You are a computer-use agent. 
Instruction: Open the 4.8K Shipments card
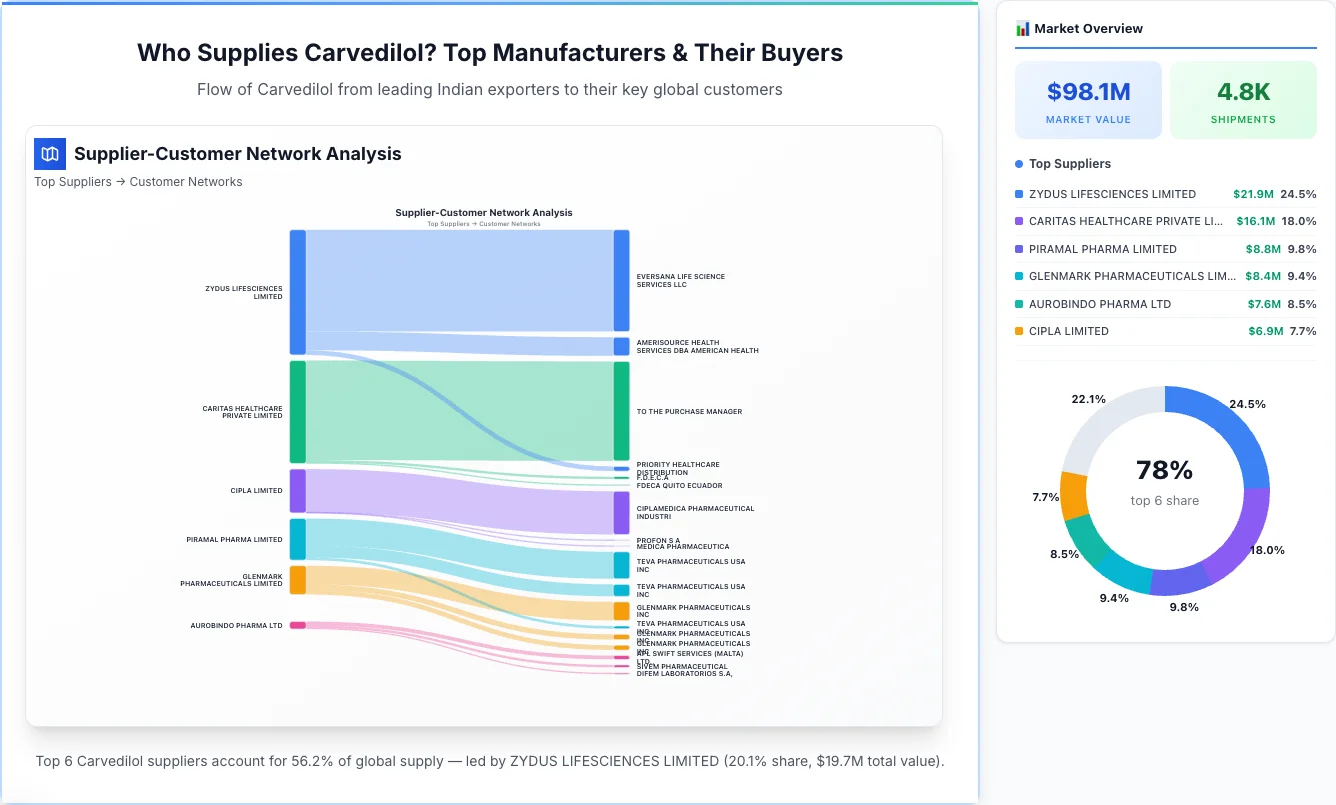1243,99
